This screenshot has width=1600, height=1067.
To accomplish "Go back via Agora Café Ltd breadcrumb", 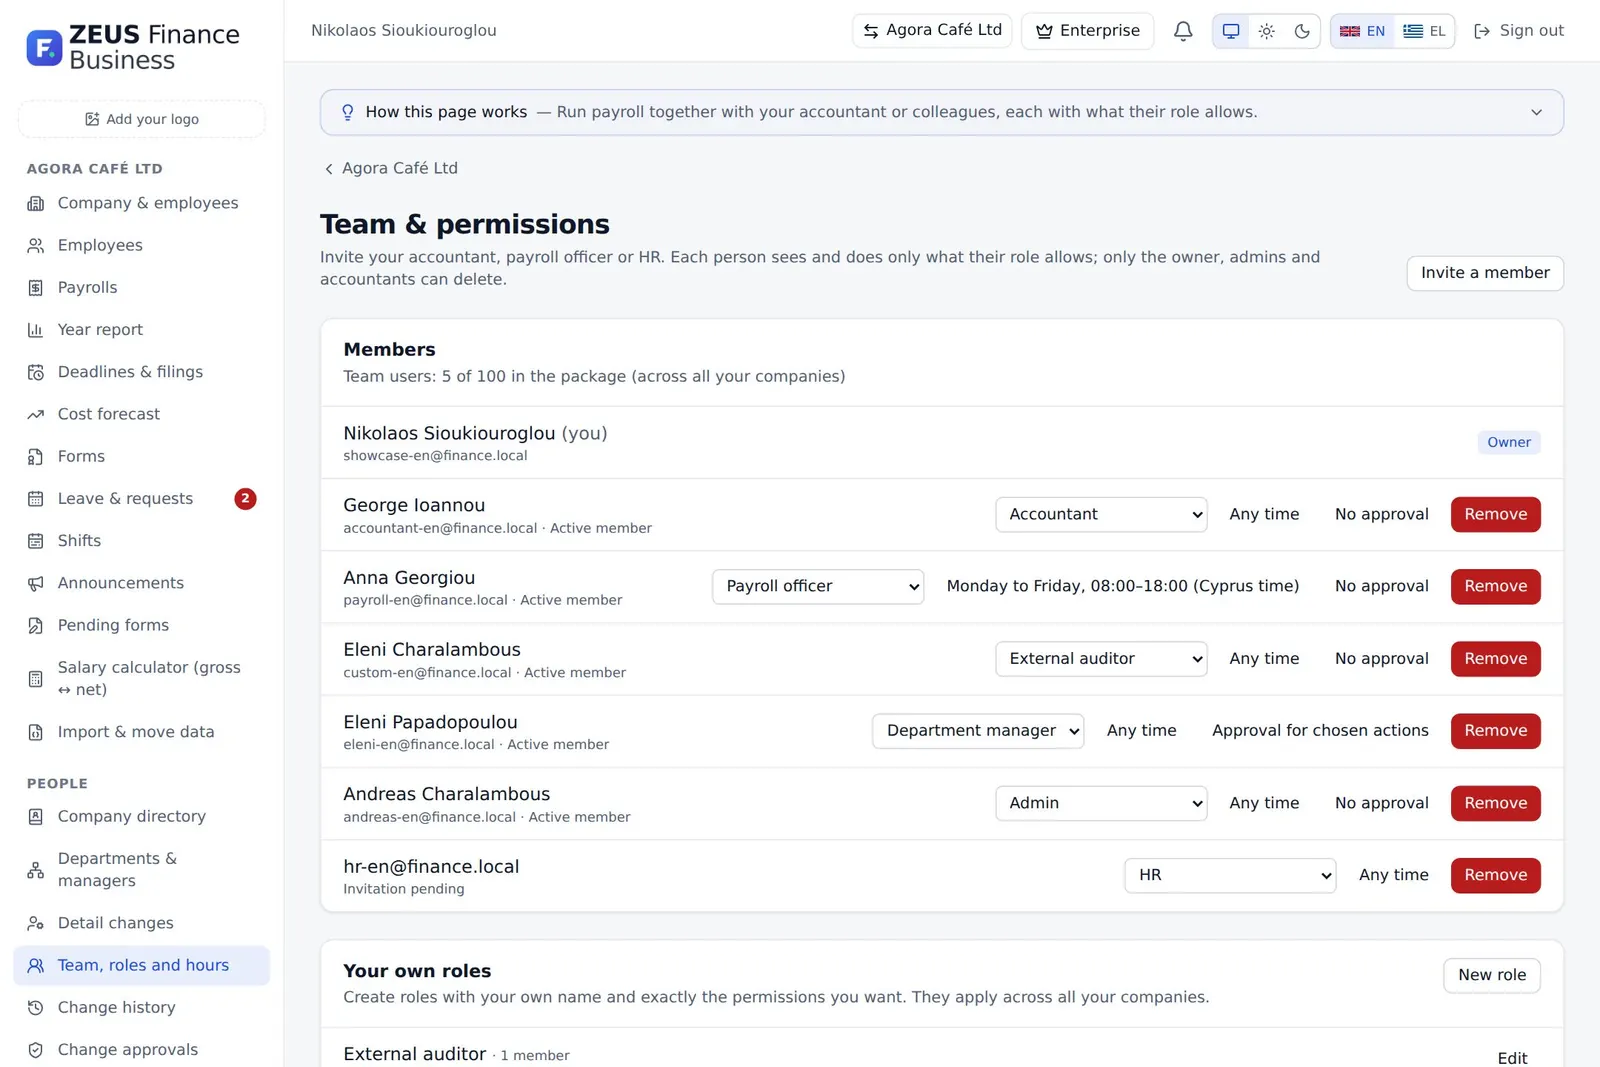I will (x=390, y=168).
